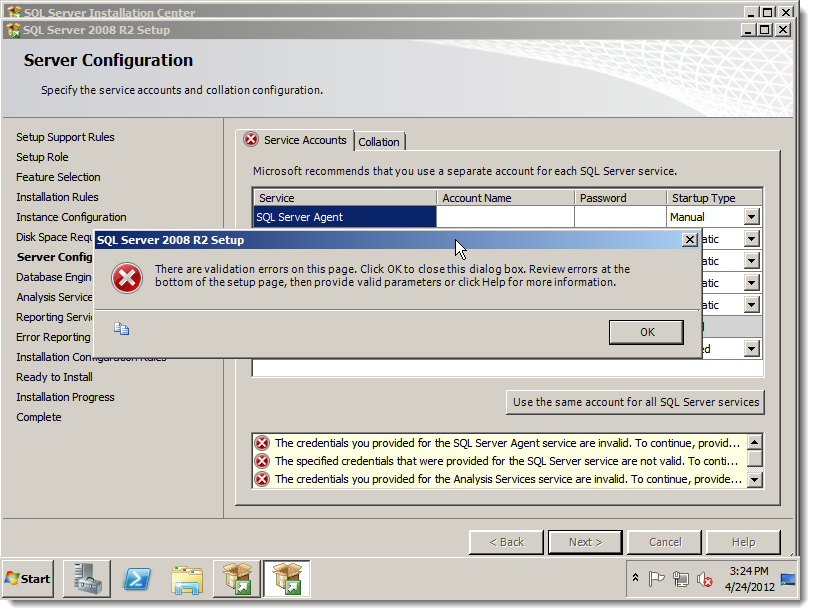Click Use the same account for all SQL Server services
815x615 pixels.
tap(635, 402)
